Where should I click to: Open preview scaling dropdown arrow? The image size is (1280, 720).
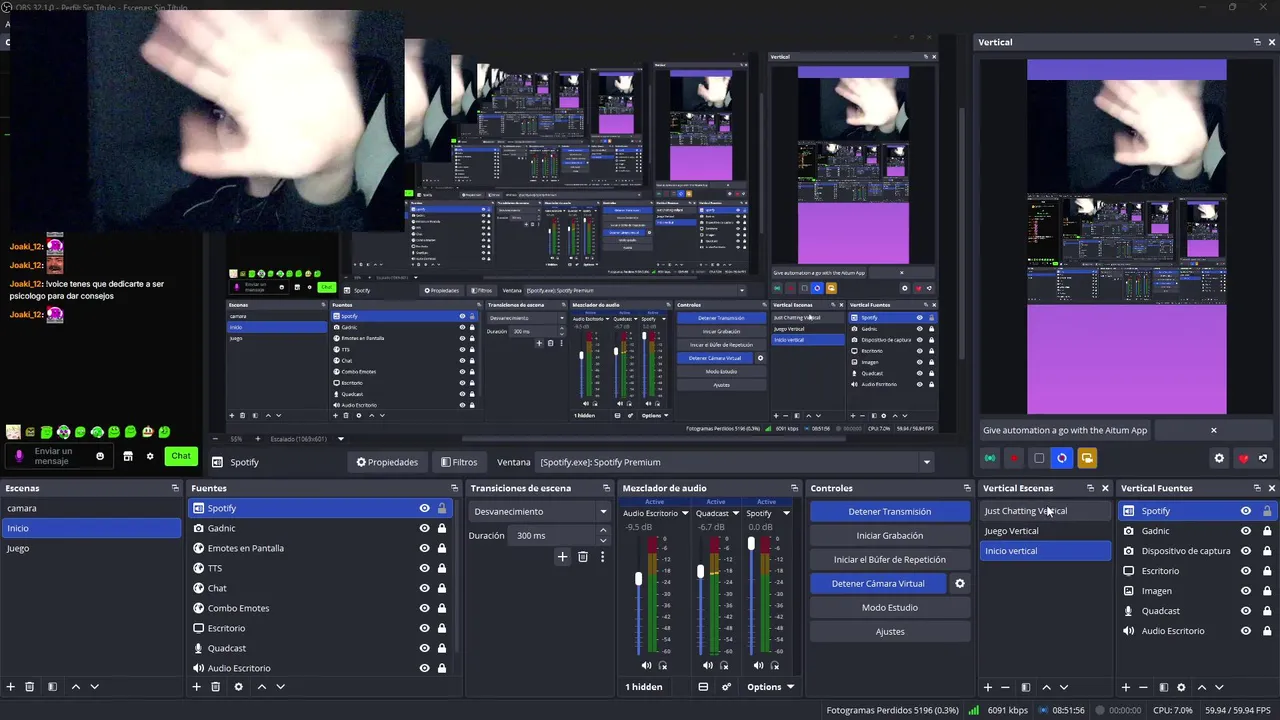[x=340, y=438]
